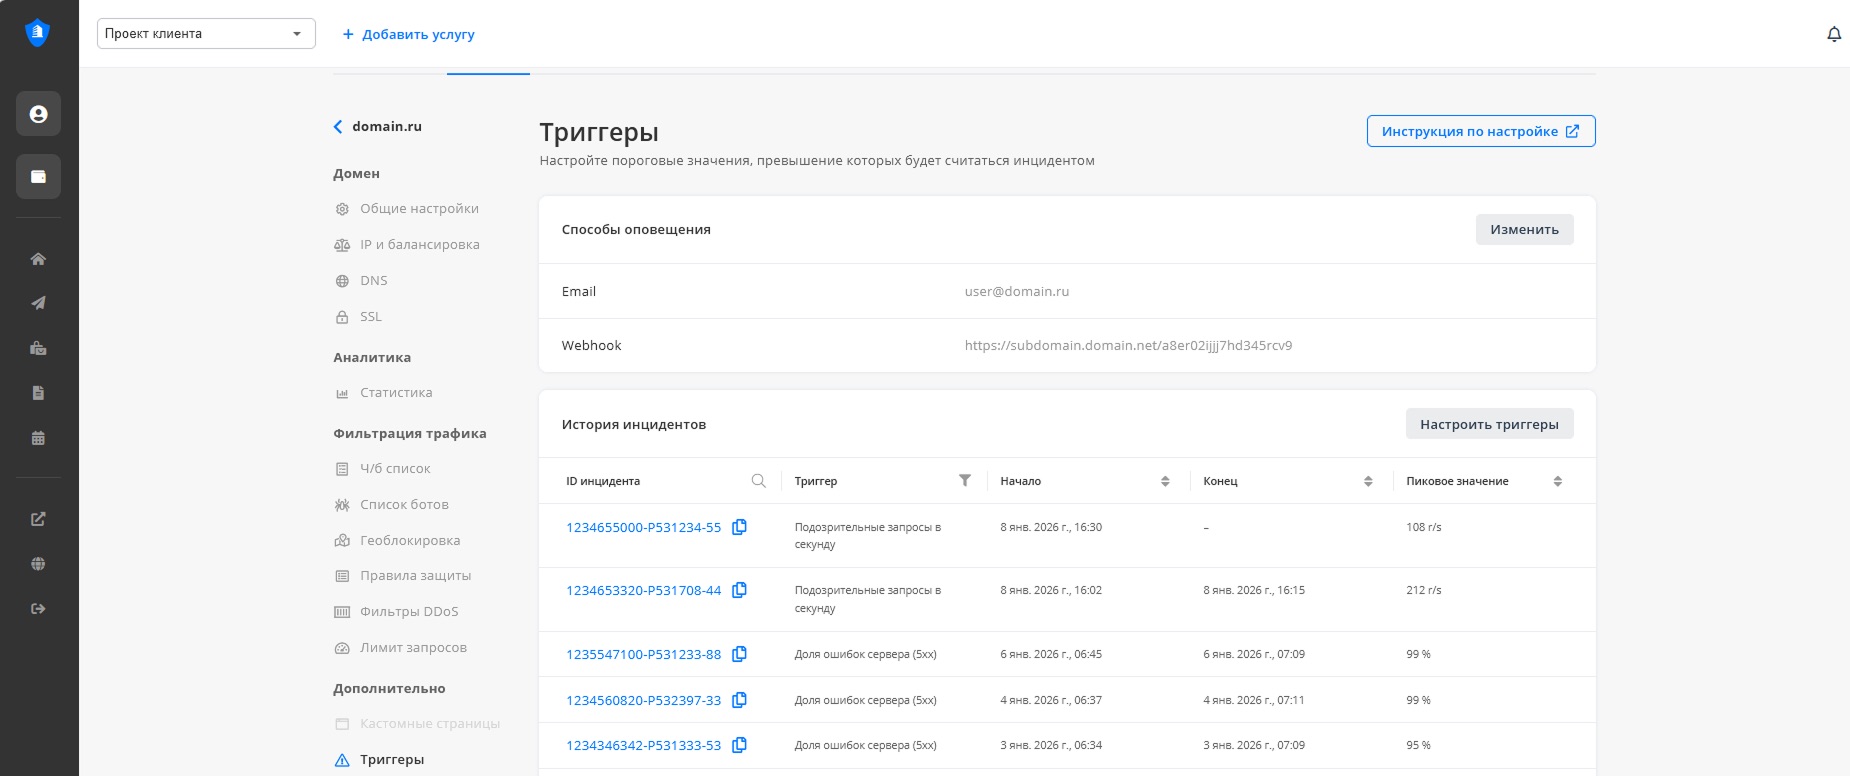Sort incidents by Начало column
The height and width of the screenshot is (776, 1850).
tap(1164, 481)
